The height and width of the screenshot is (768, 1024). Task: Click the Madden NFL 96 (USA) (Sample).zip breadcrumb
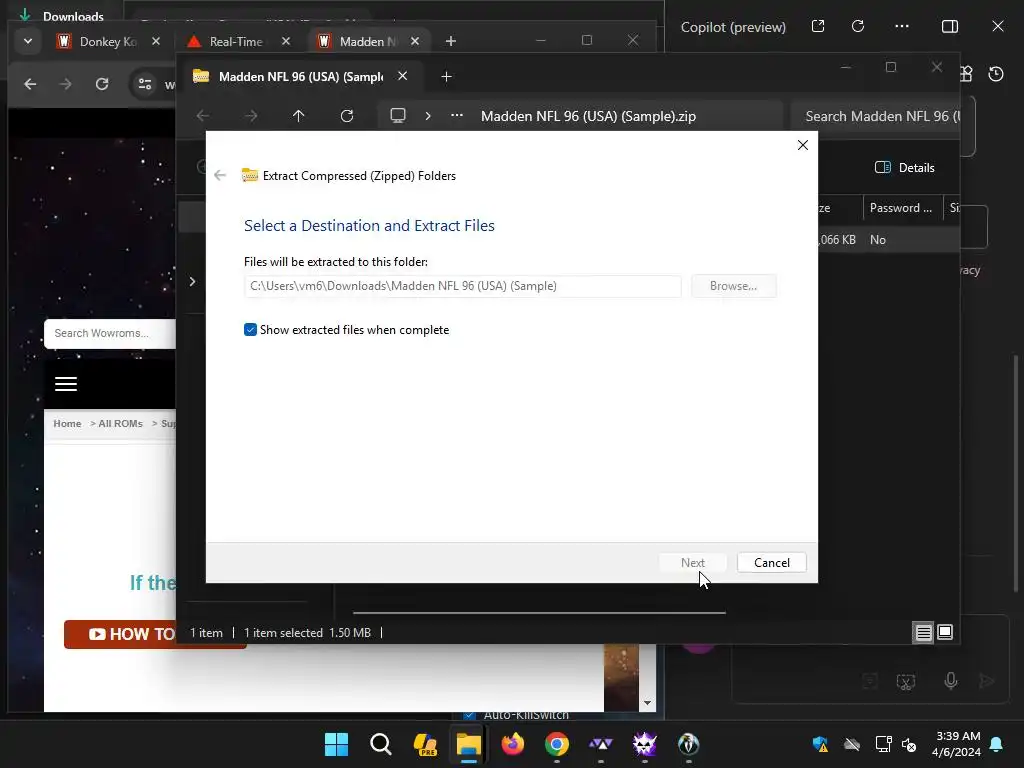(x=588, y=116)
